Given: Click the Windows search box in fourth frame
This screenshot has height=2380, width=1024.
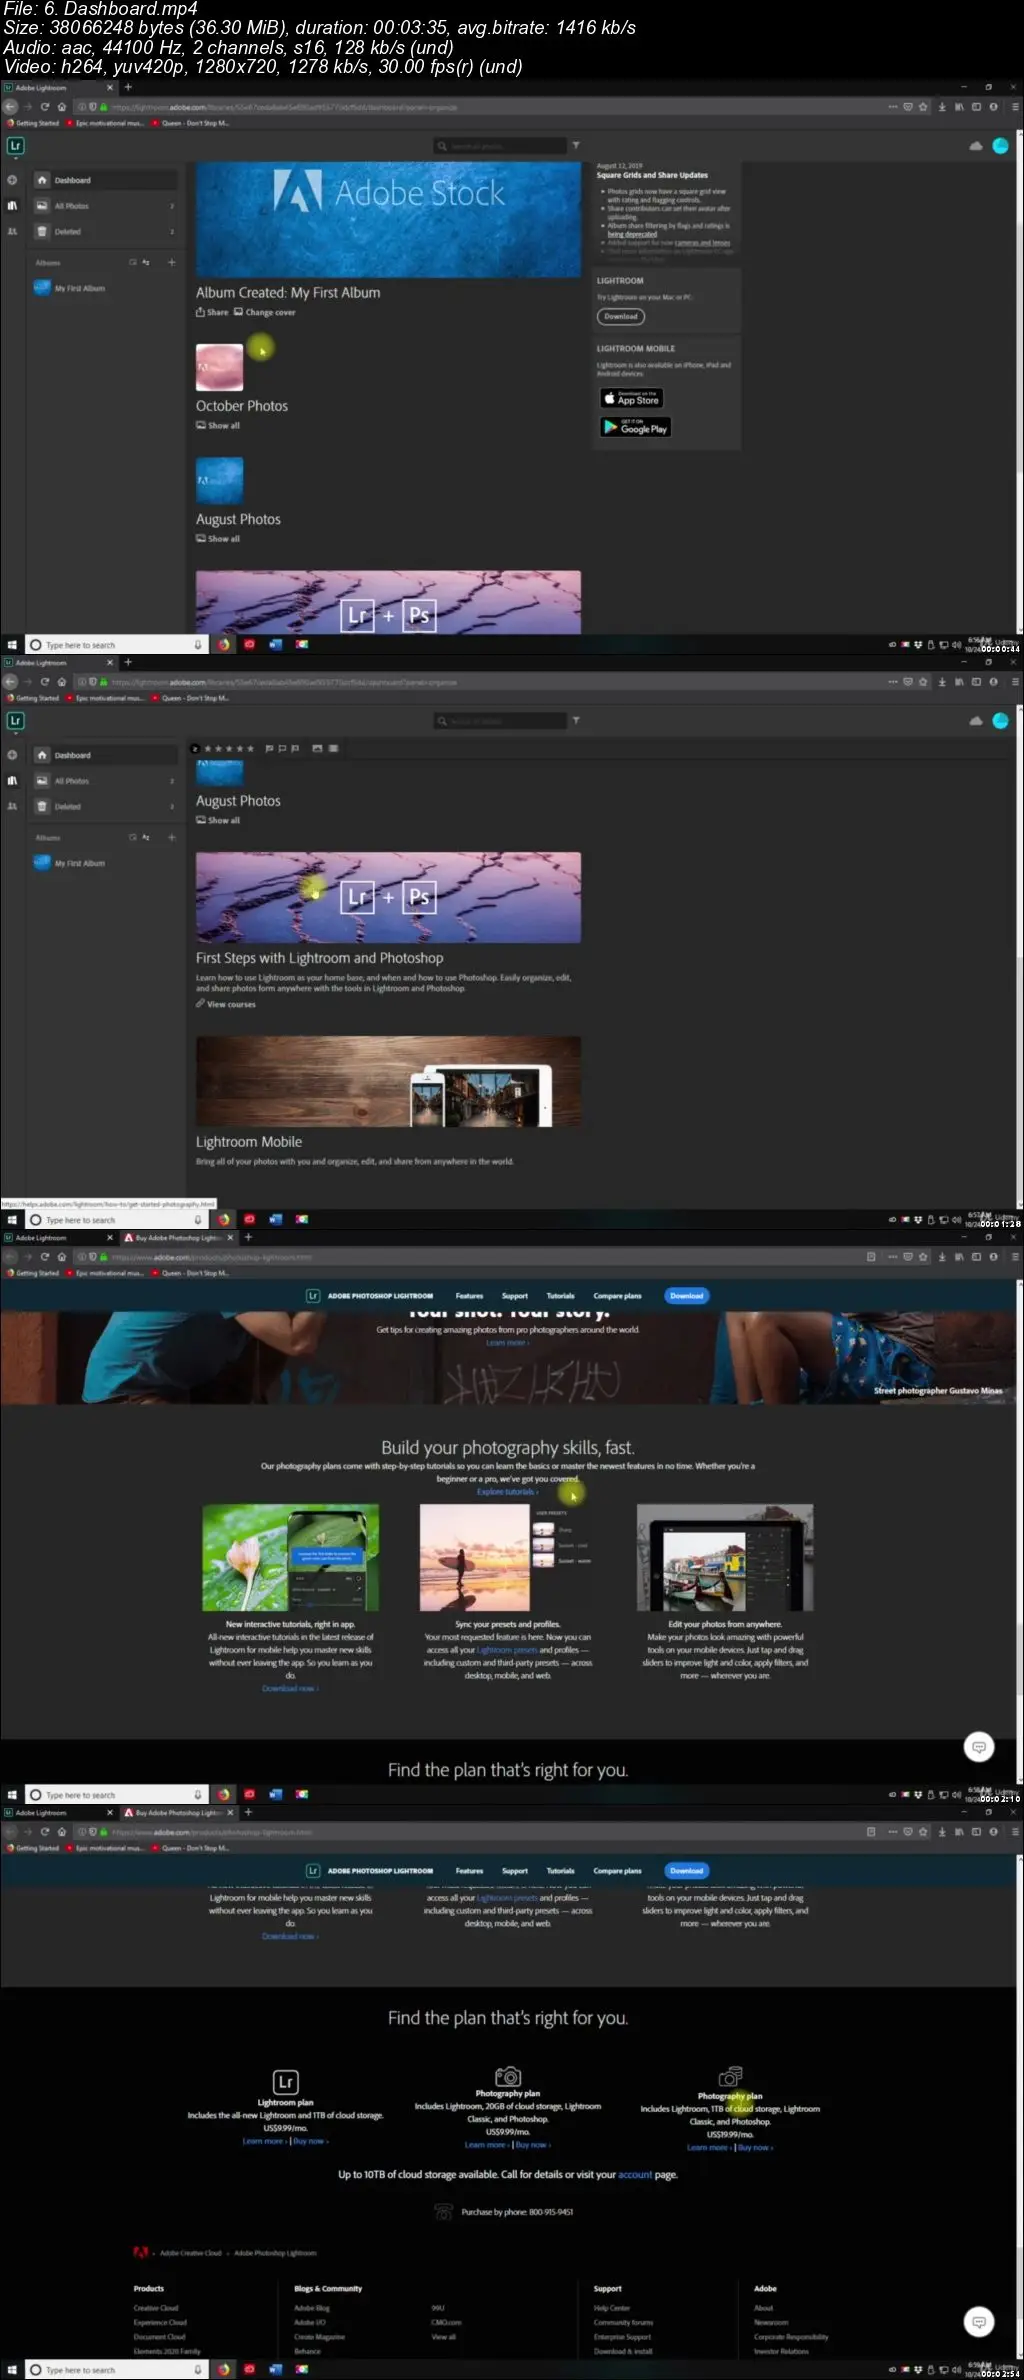Looking at the screenshot, I should [x=115, y=2369].
